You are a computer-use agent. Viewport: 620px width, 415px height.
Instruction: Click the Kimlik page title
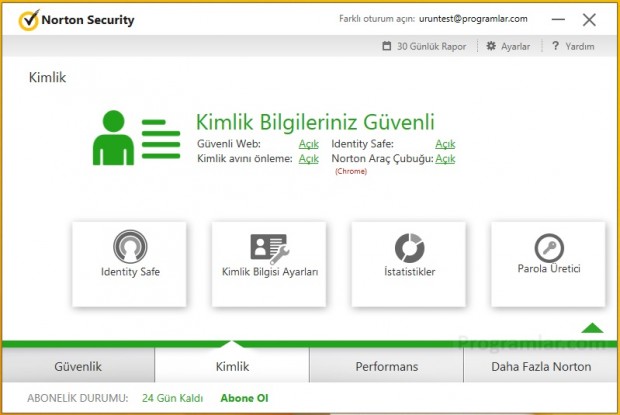47,77
